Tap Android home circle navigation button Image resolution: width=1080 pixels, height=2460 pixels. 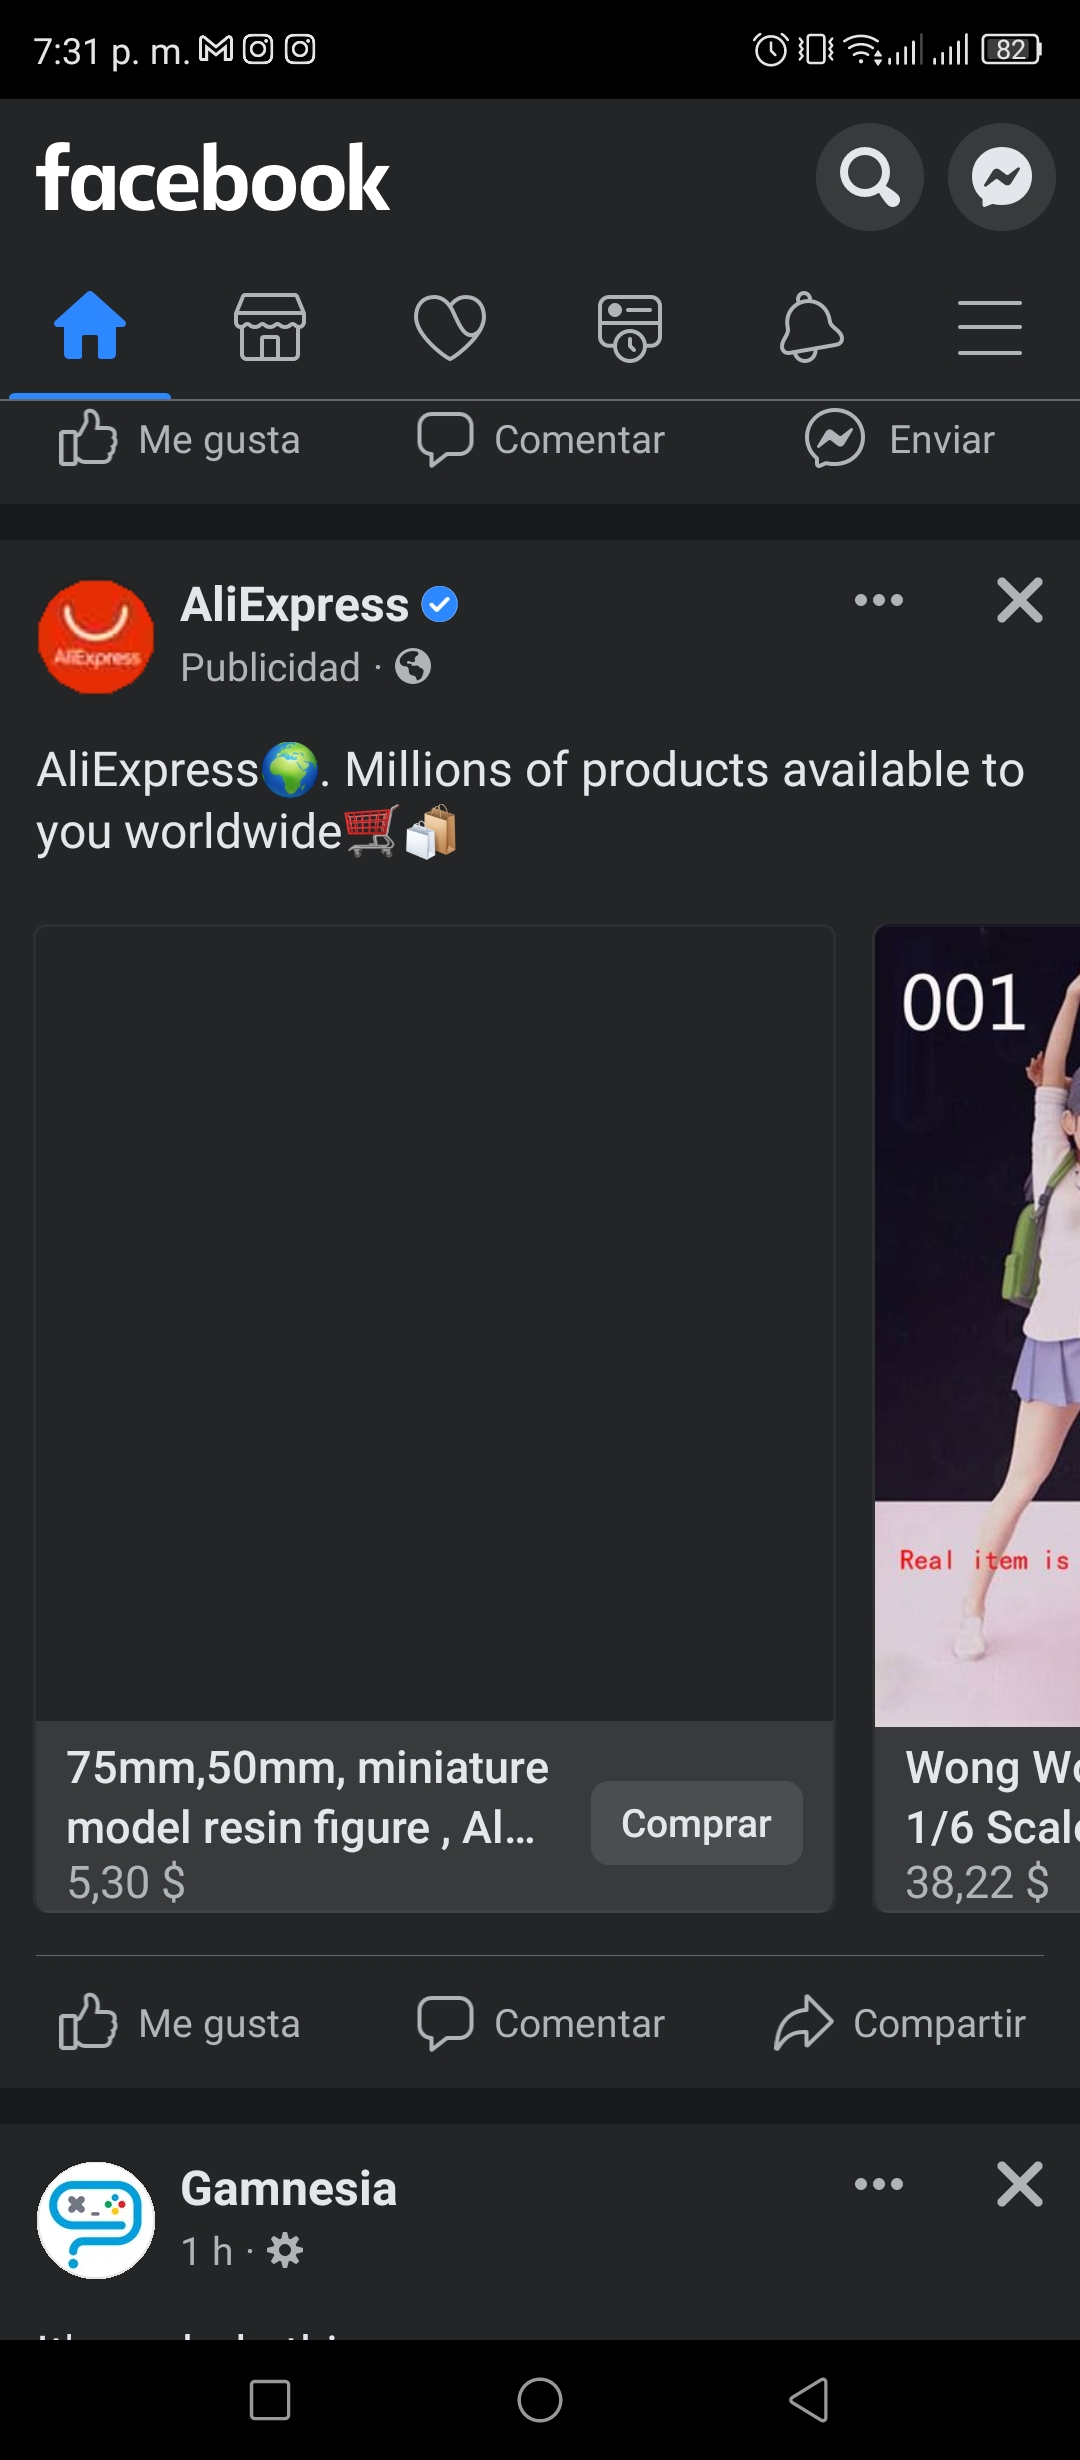point(540,2400)
